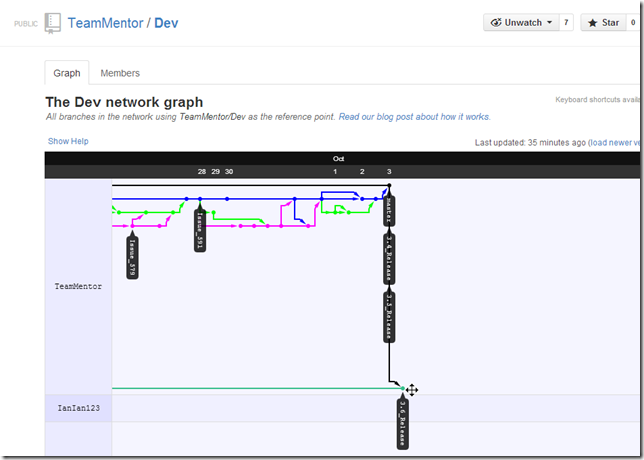644x460 pixels.
Task: Click the watchers count 7
Action: [566, 22]
